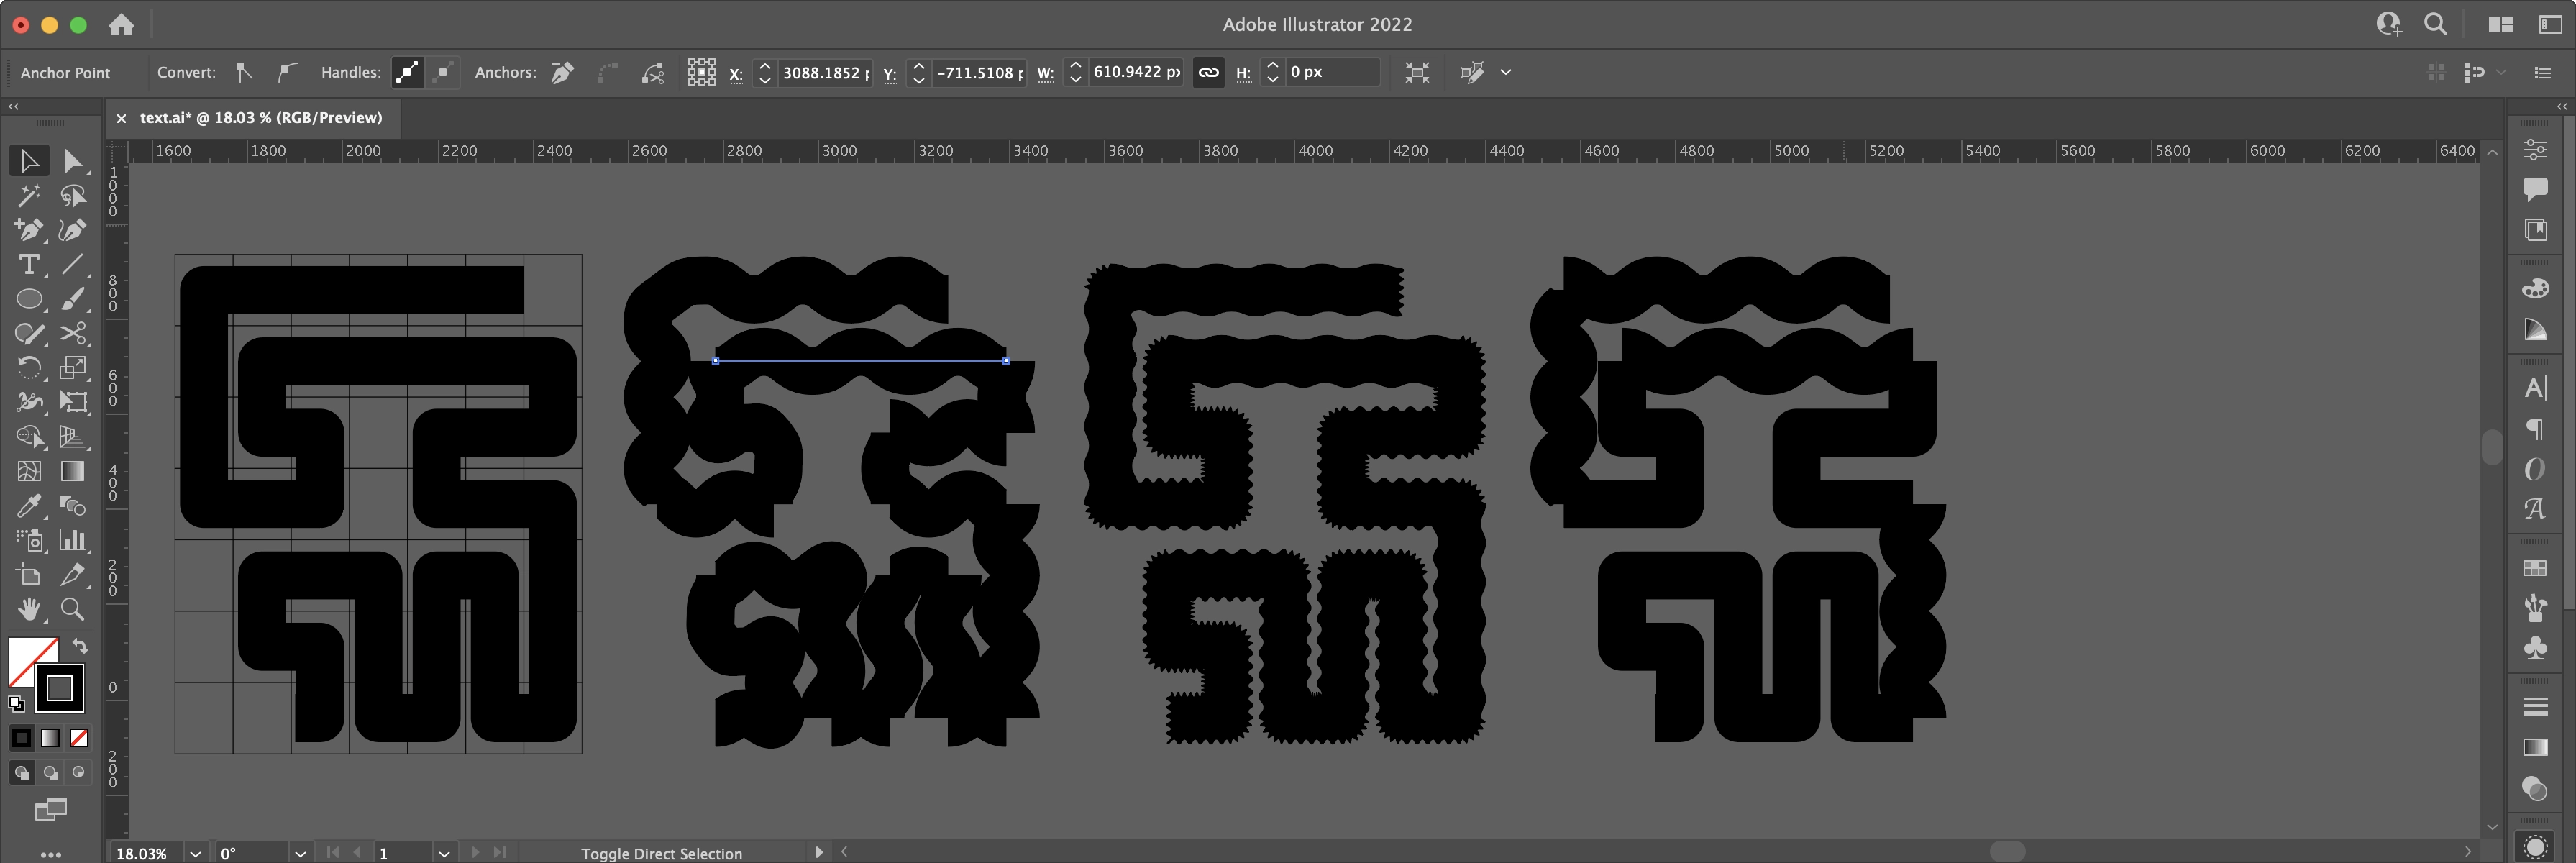This screenshot has height=863, width=2576.
Task: Open the Symbols panel club icon
Action: click(2535, 648)
